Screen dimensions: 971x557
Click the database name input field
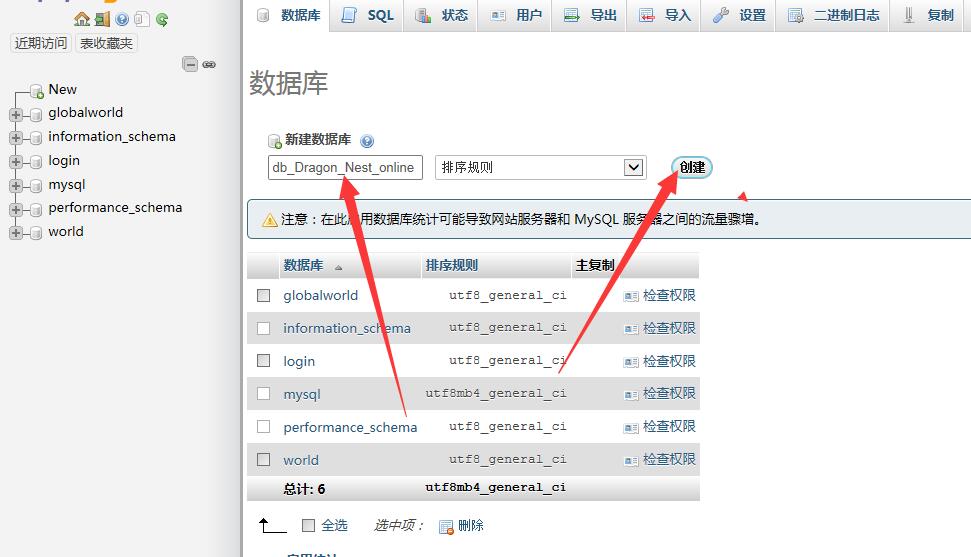click(345, 167)
